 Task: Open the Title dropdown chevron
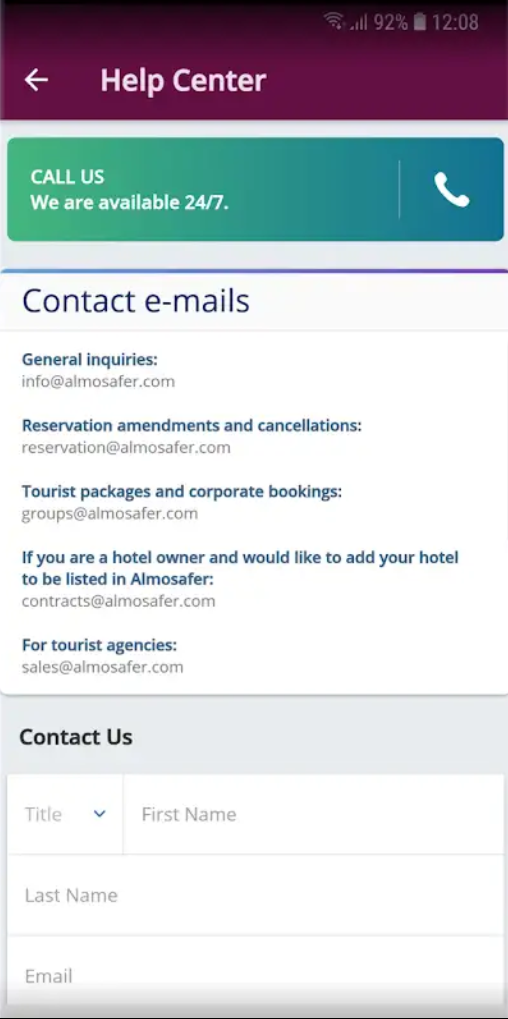99,814
